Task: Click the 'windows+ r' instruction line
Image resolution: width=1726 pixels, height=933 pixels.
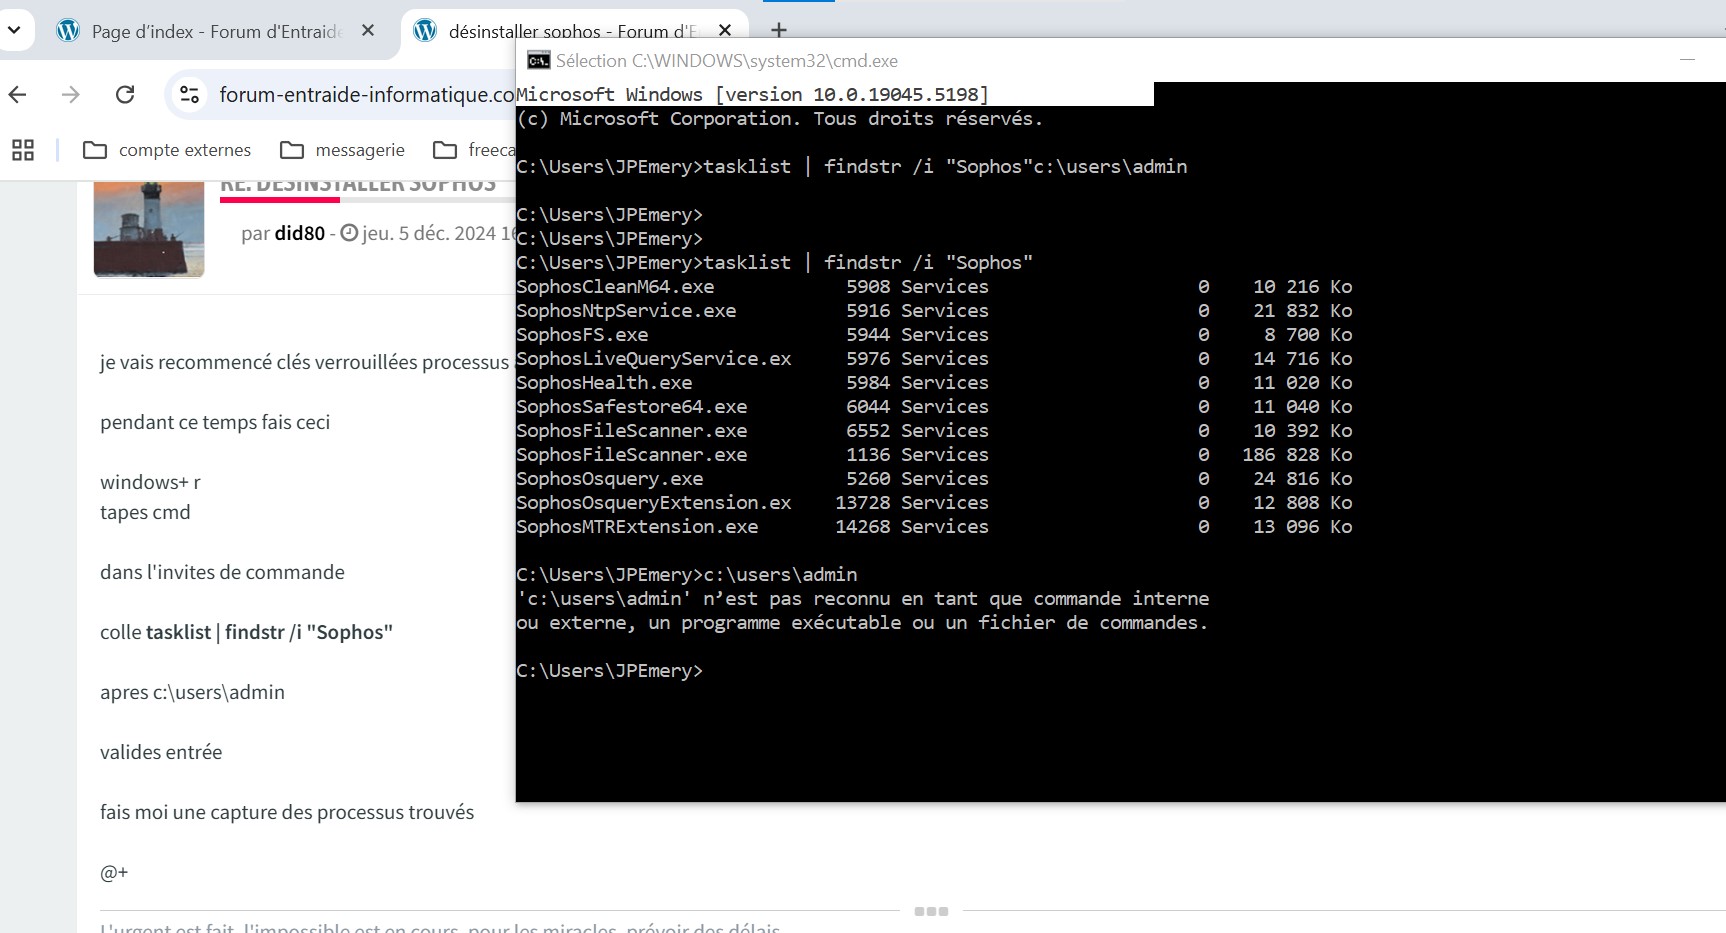Action: click(150, 482)
